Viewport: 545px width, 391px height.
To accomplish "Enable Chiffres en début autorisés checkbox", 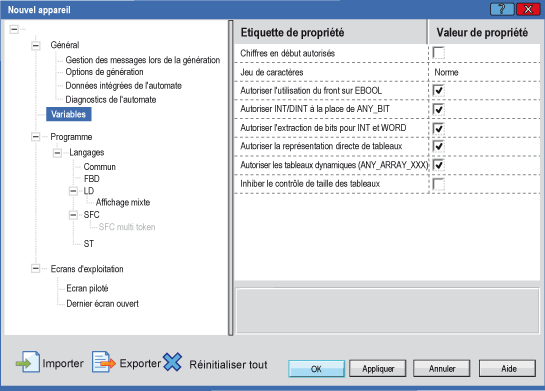I will [x=439, y=53].
